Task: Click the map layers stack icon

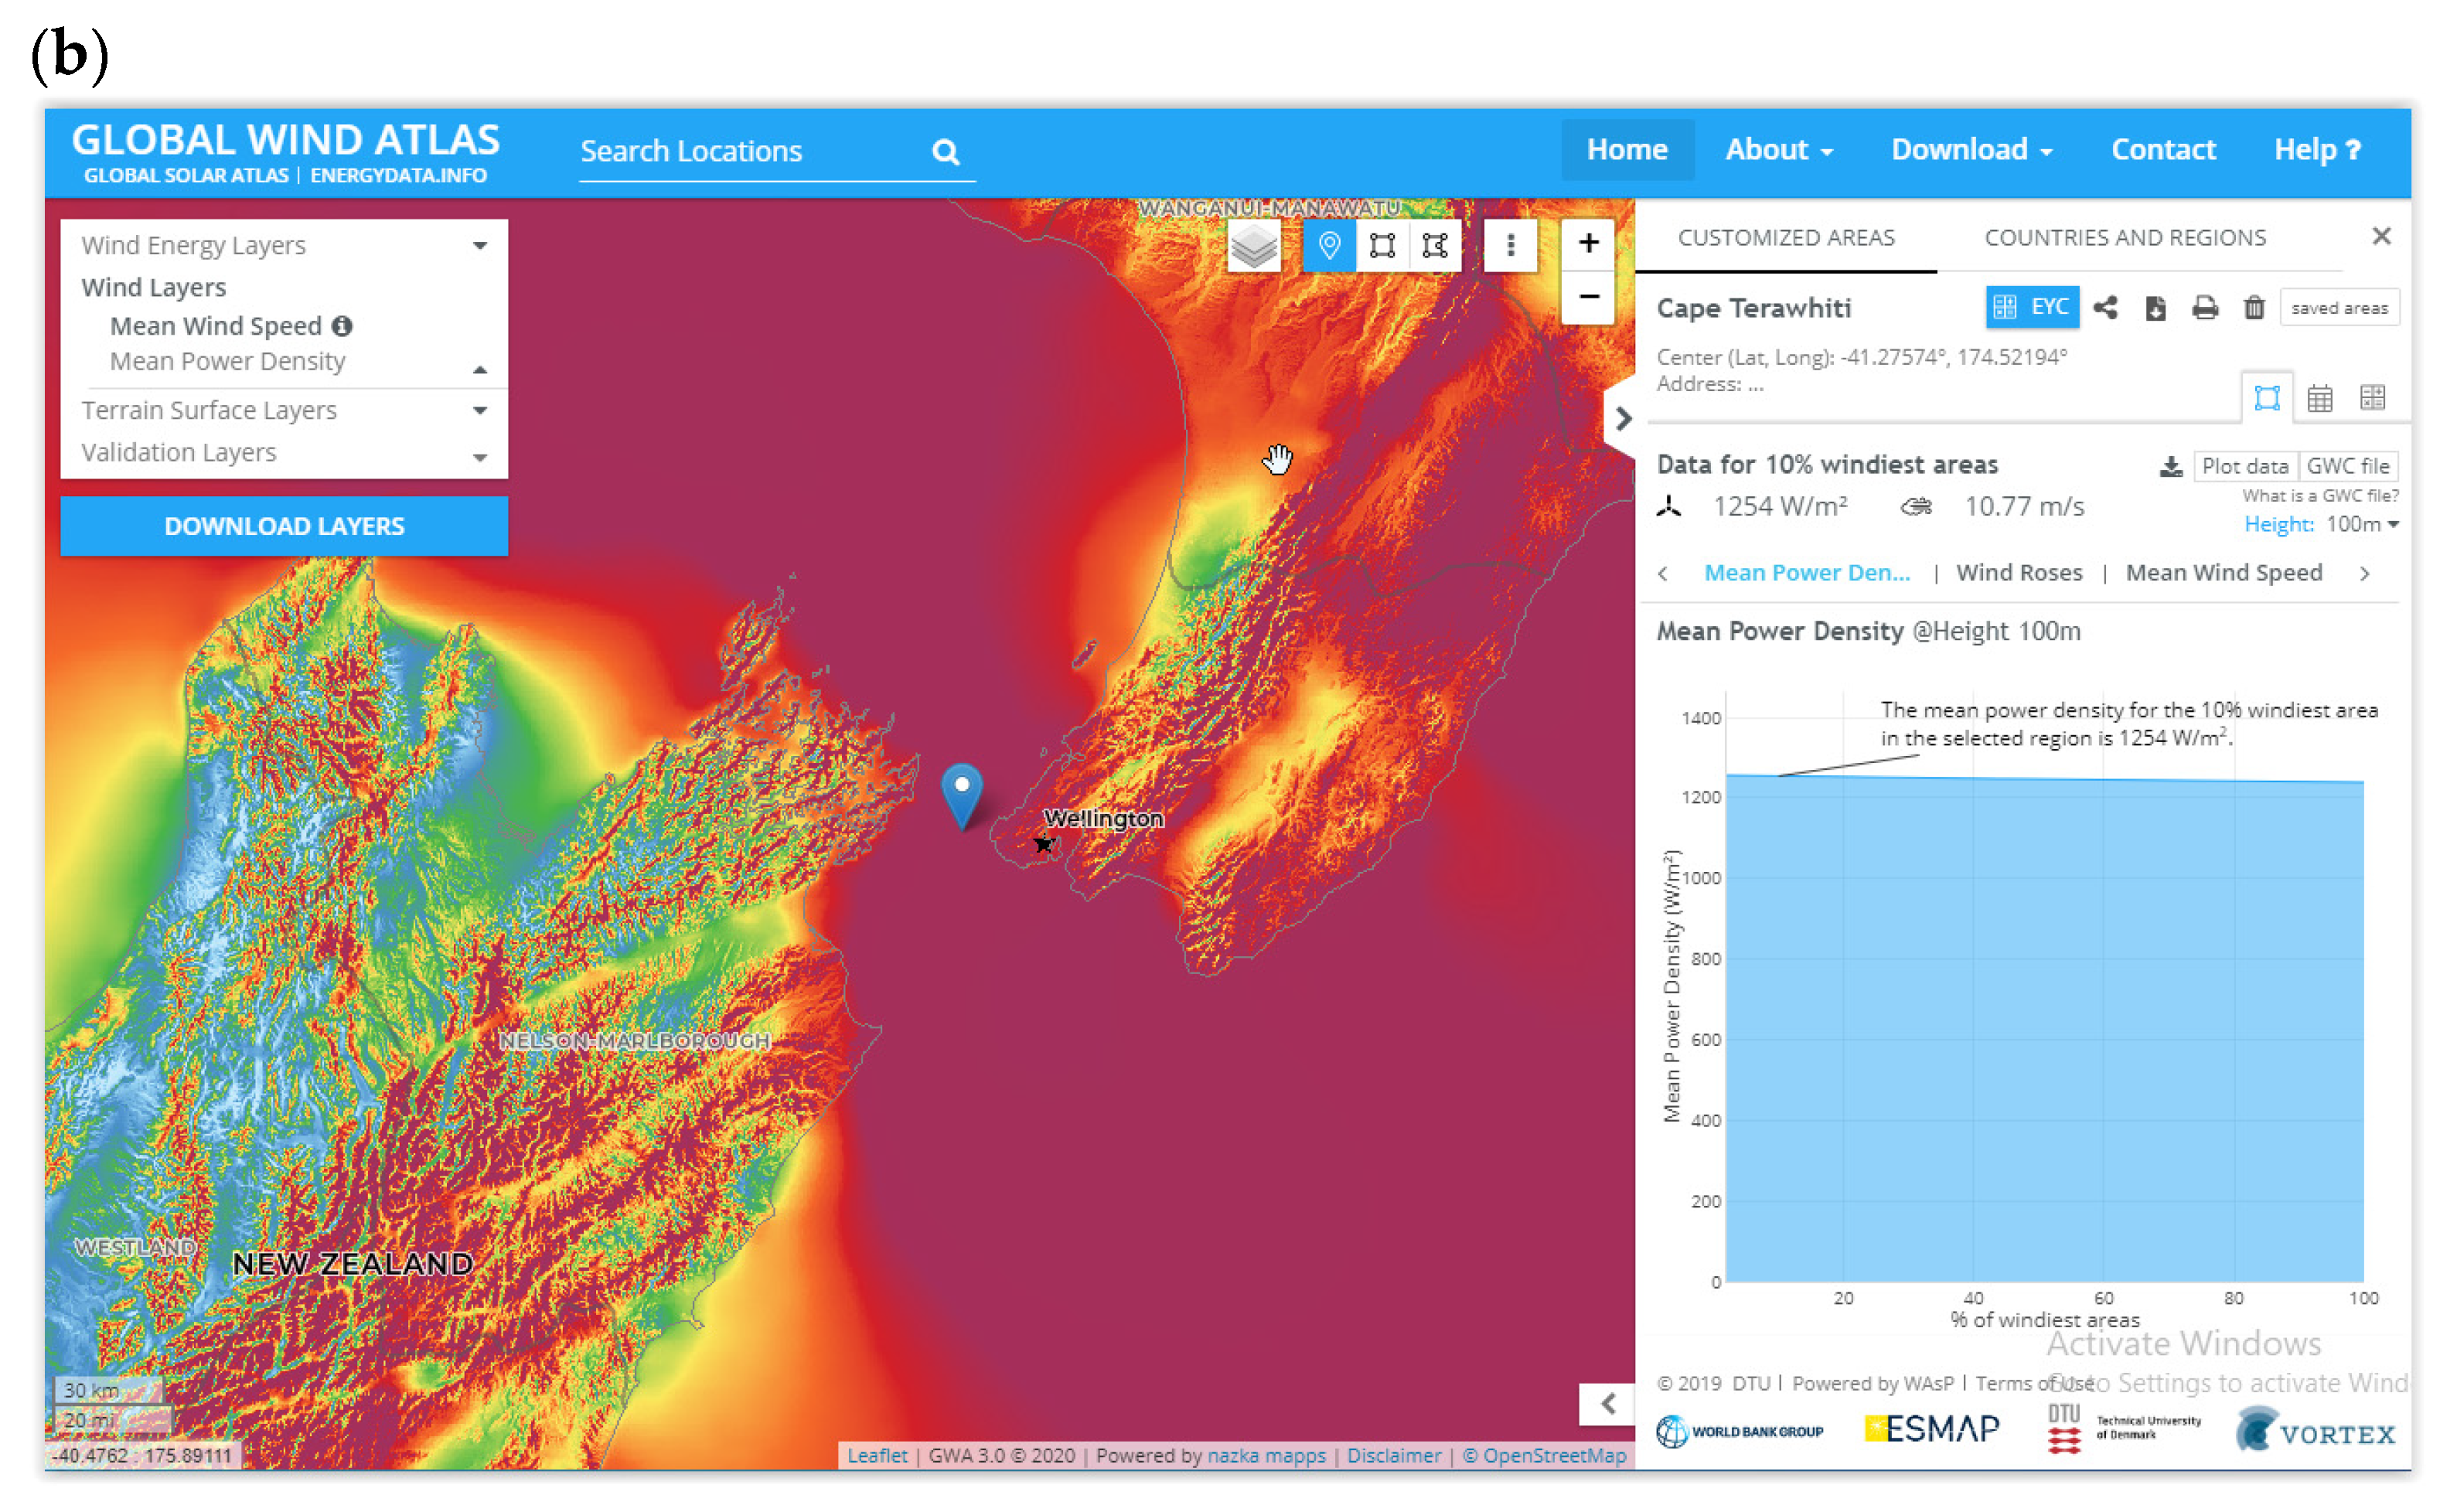Action: [1253, 245]
